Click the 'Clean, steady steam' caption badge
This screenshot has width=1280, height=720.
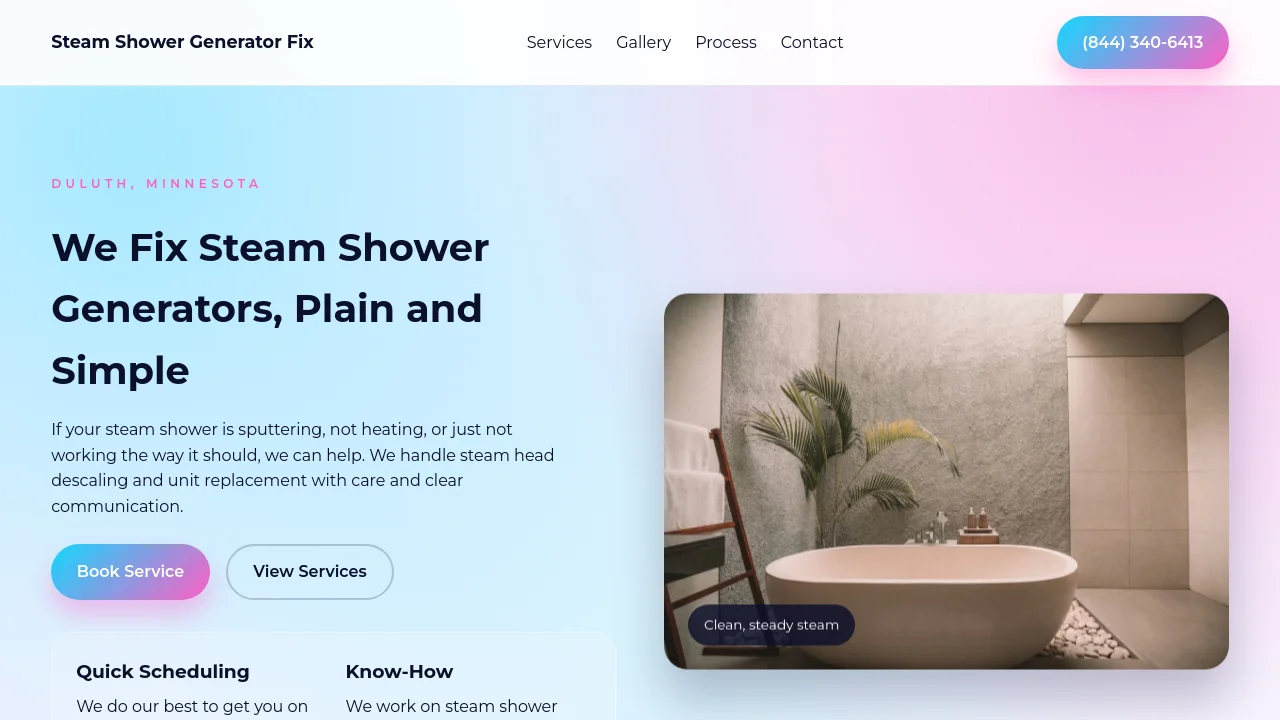coord(771,625)
